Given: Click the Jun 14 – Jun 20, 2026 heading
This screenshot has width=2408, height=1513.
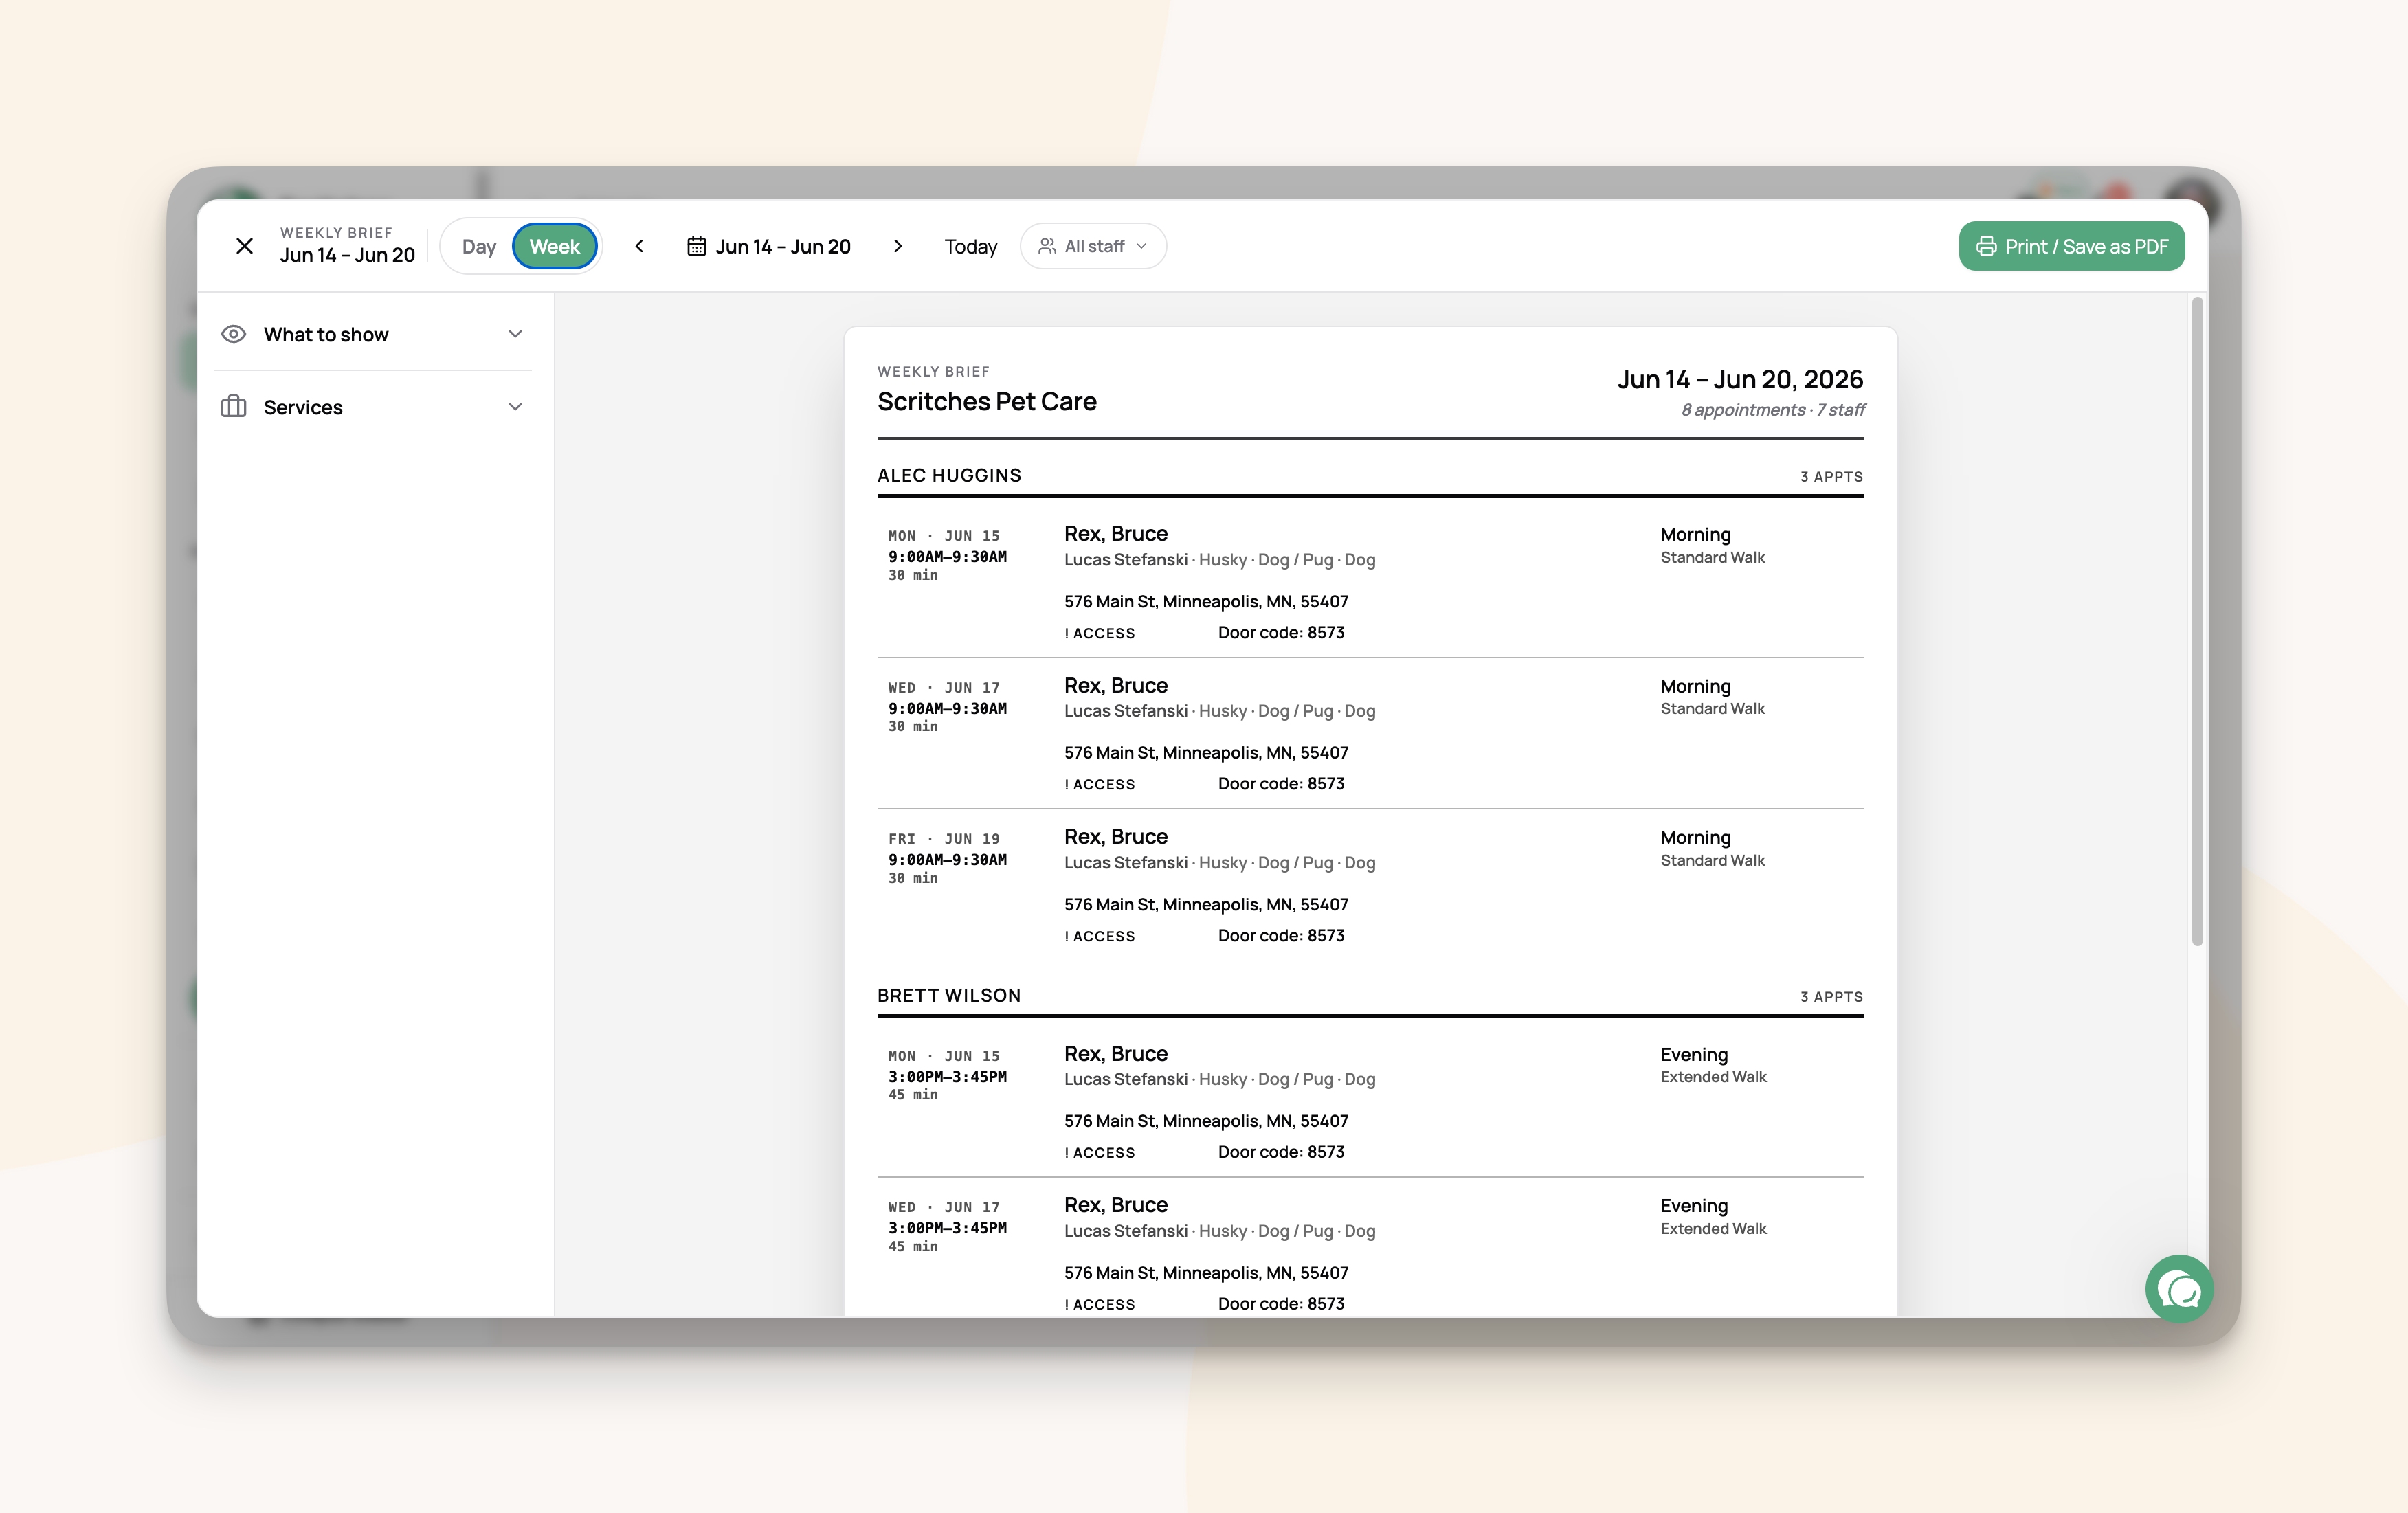Looking at the screenshot, I should pos(1740,379).
